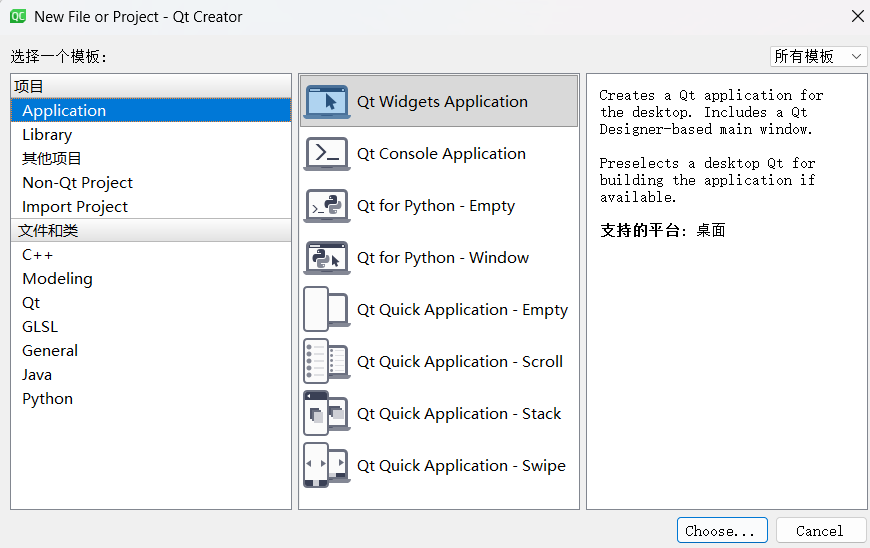870x548 pixels.
Task: Click the 支持的平台 supported platforms line
Action: (662, 230)
